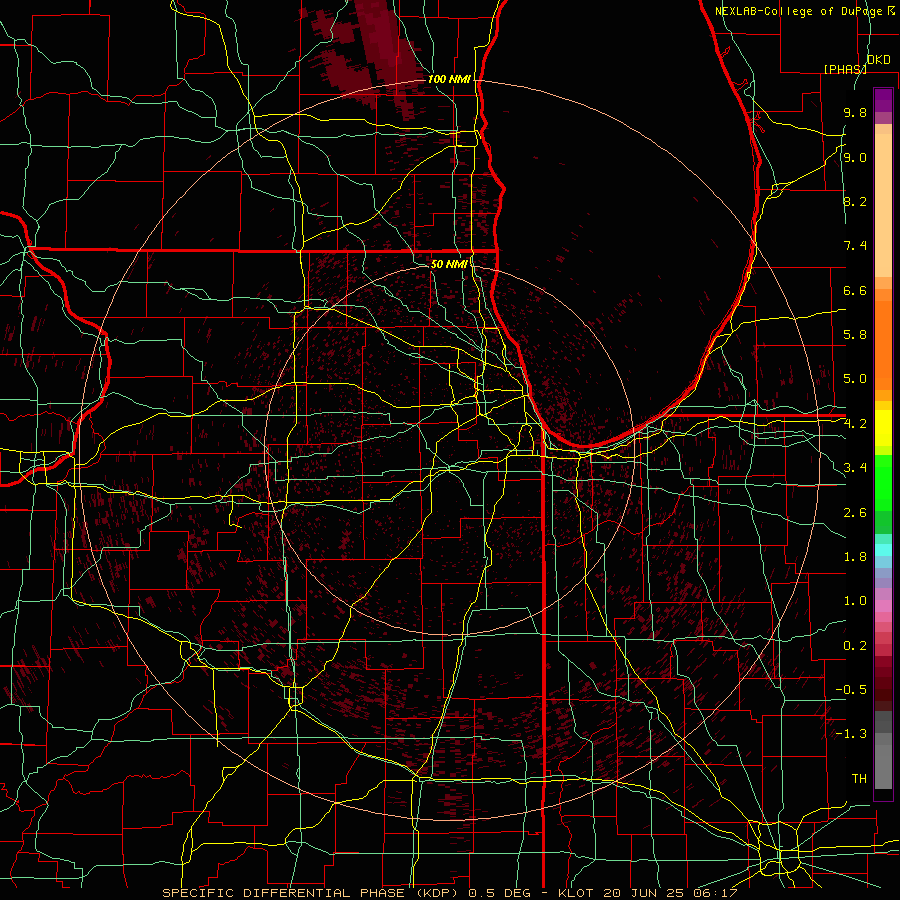The image size is (900, 900).
Task: Pick the bright yellow color bar segment
Action: (x=883, y=428)
